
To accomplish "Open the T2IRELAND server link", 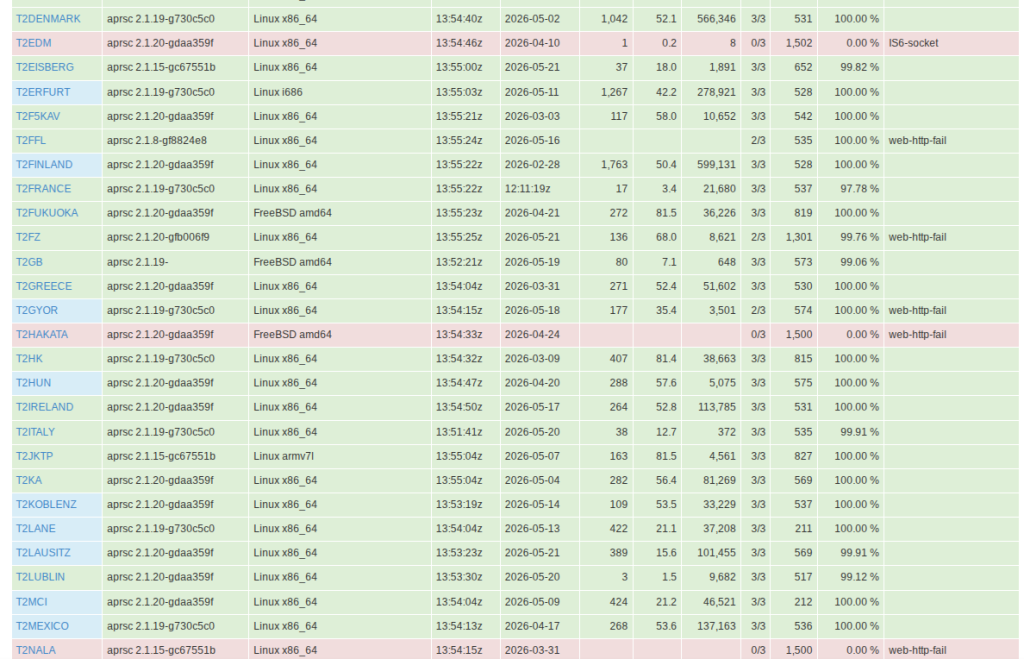I will click(45, 407).
